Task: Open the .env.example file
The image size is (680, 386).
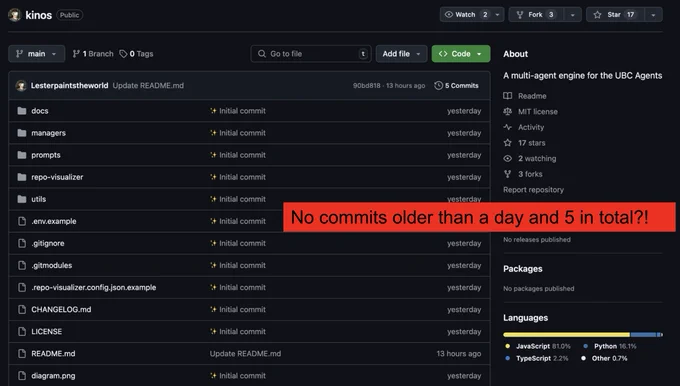Action: pyautogui.click(x=53, y=221)
